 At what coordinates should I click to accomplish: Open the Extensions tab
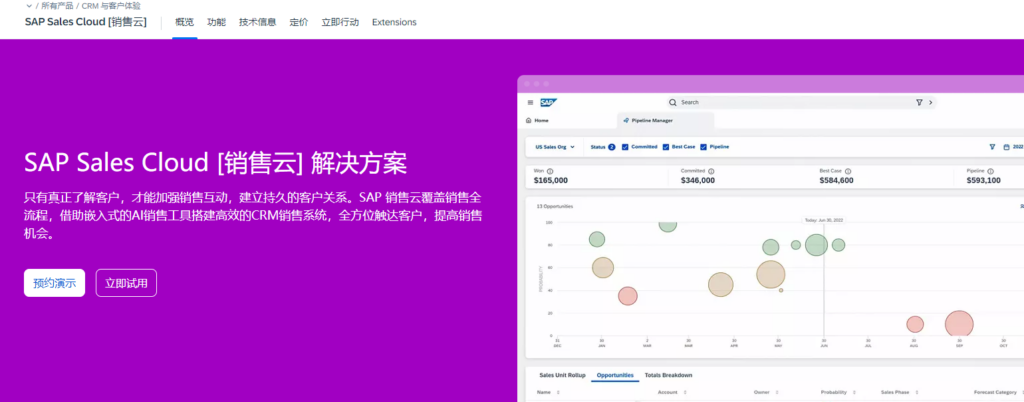click(x=394, y=22)
